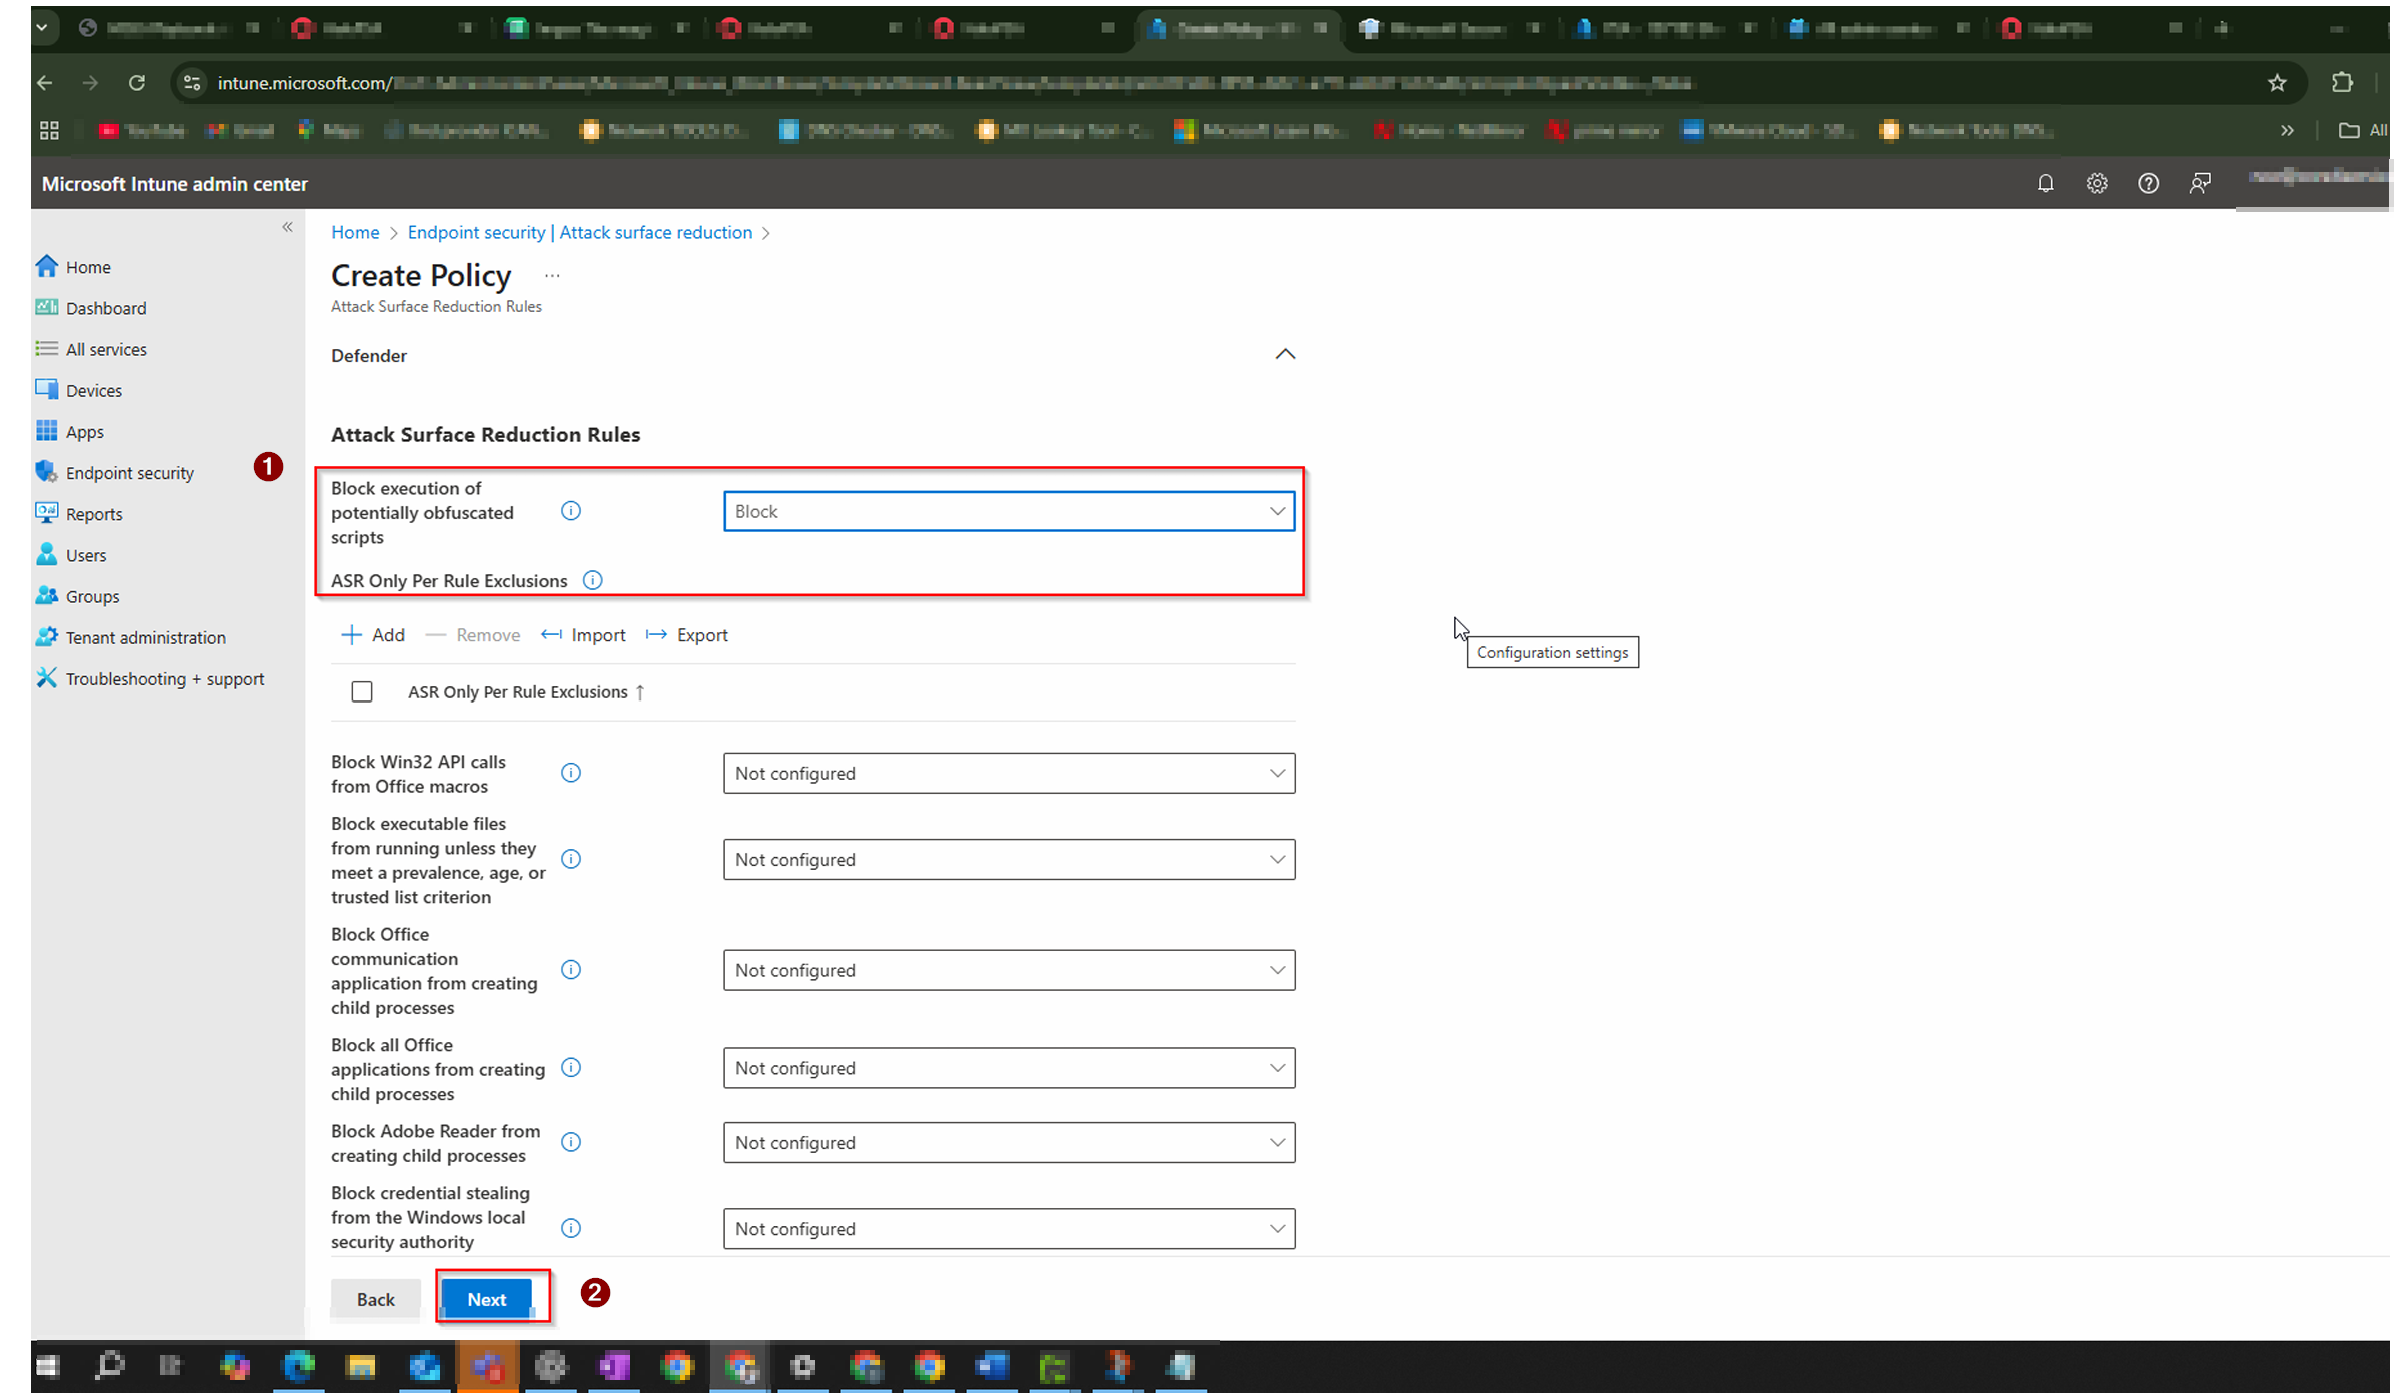Collapse the Defender section chevron
Image resolution: width=2400 pixels, height=1396 pixels.
[x=1285, y=355]
